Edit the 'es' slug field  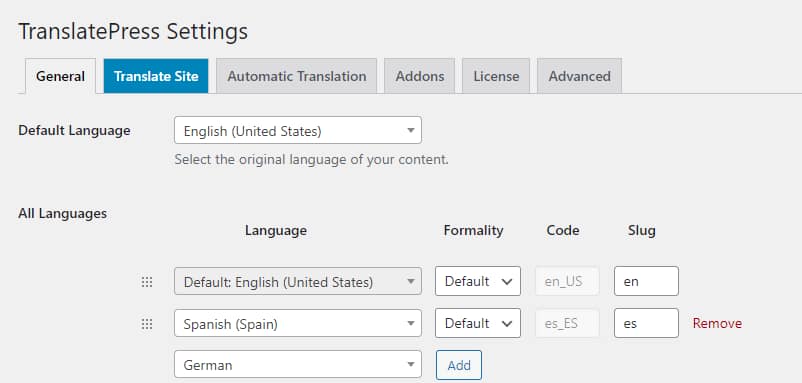pyautogui.click(x=647, y=323)
